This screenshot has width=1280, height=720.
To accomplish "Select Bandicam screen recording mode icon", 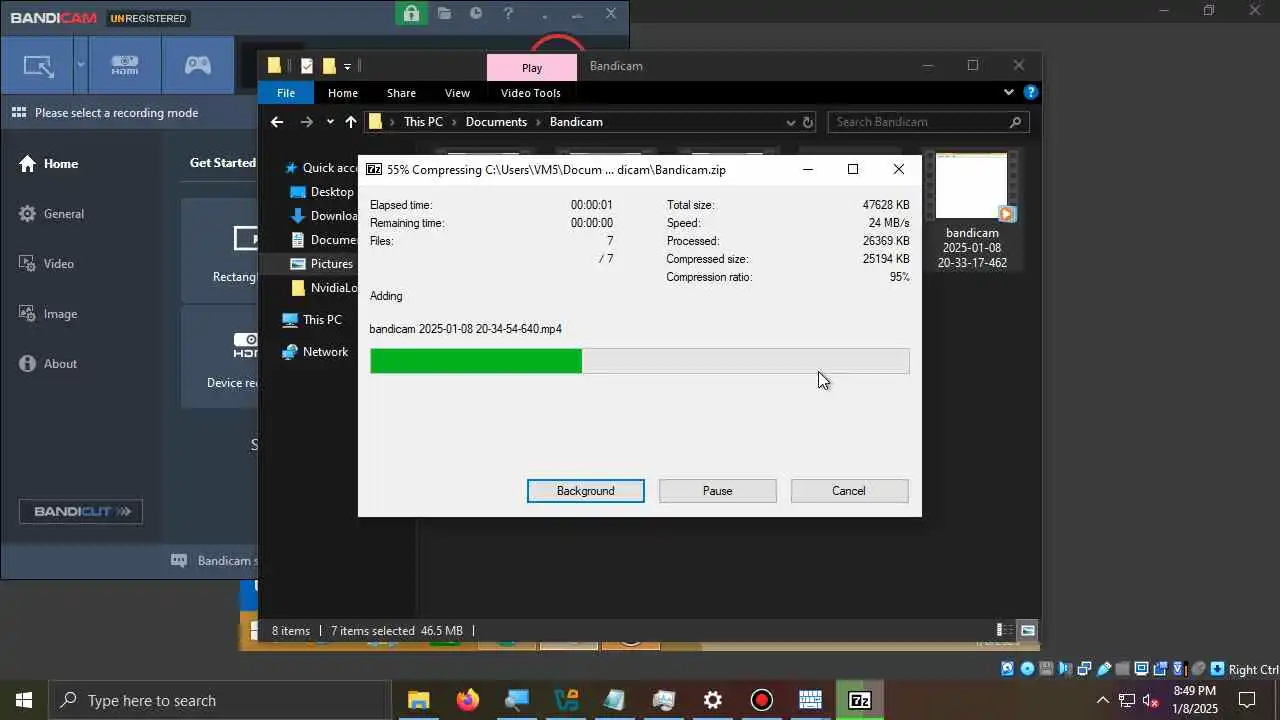I will pos(39,67).
